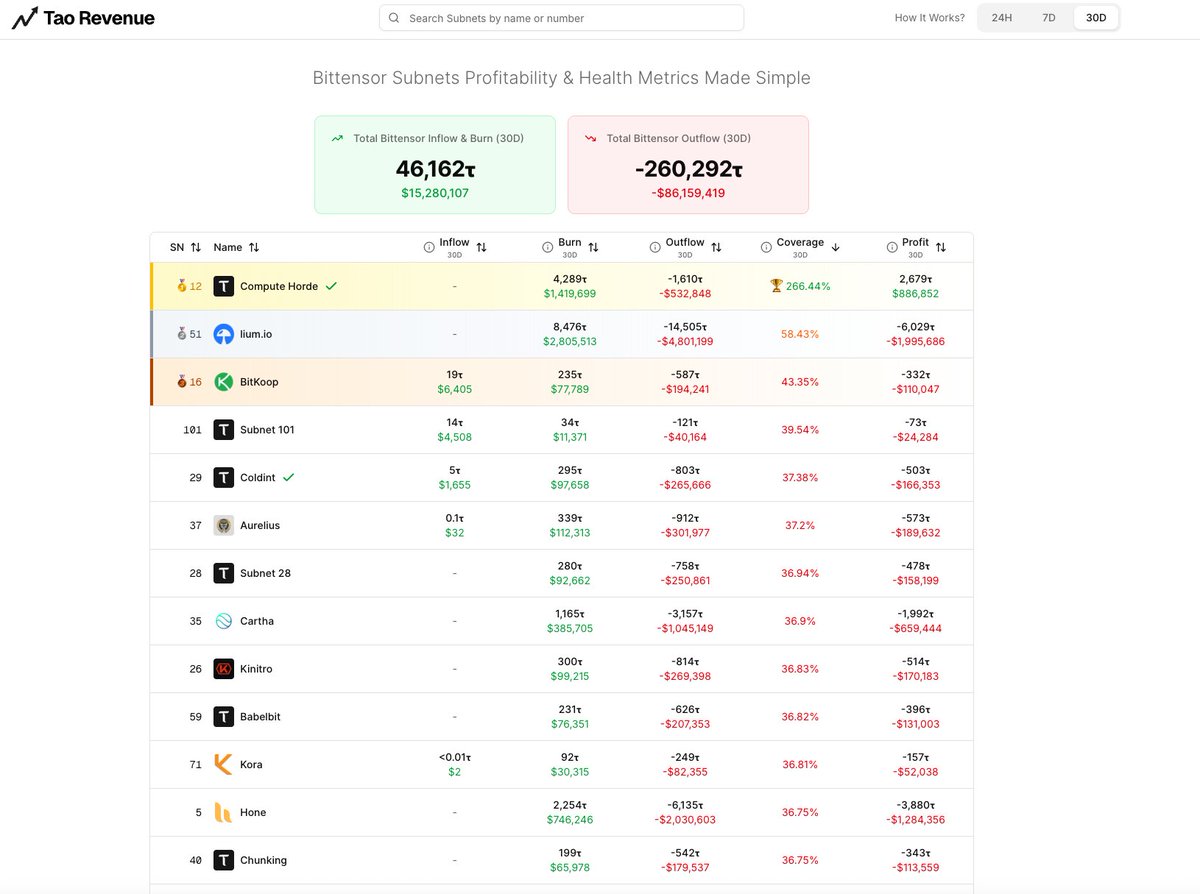The height and width of the screenshot is (894, 1200).
Task: Click the Outflow column info icon
Action: click(655, 247)
